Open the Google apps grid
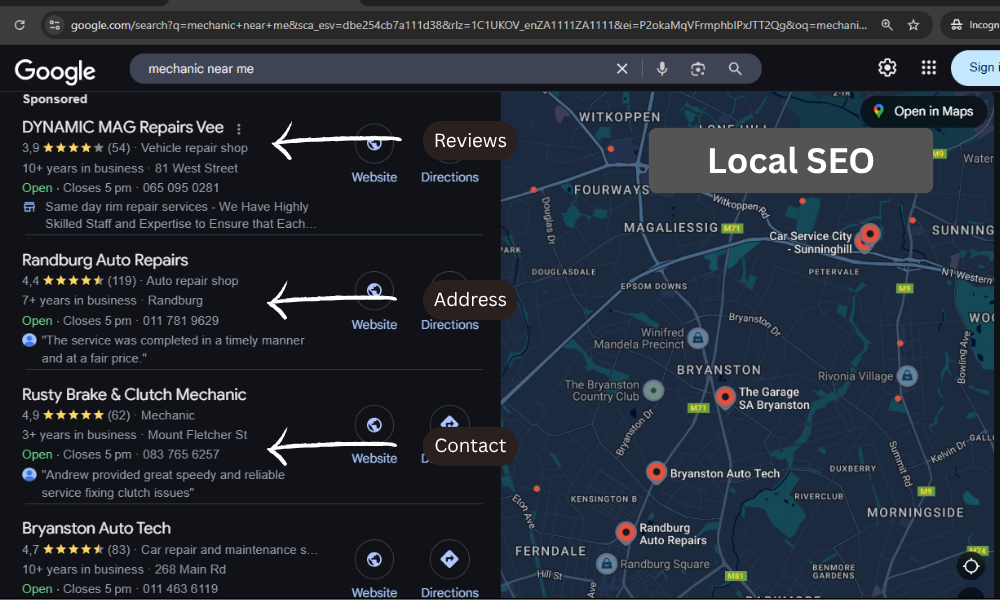Image resolution: width=1000 pixels, height=600 pixels. 929,68
